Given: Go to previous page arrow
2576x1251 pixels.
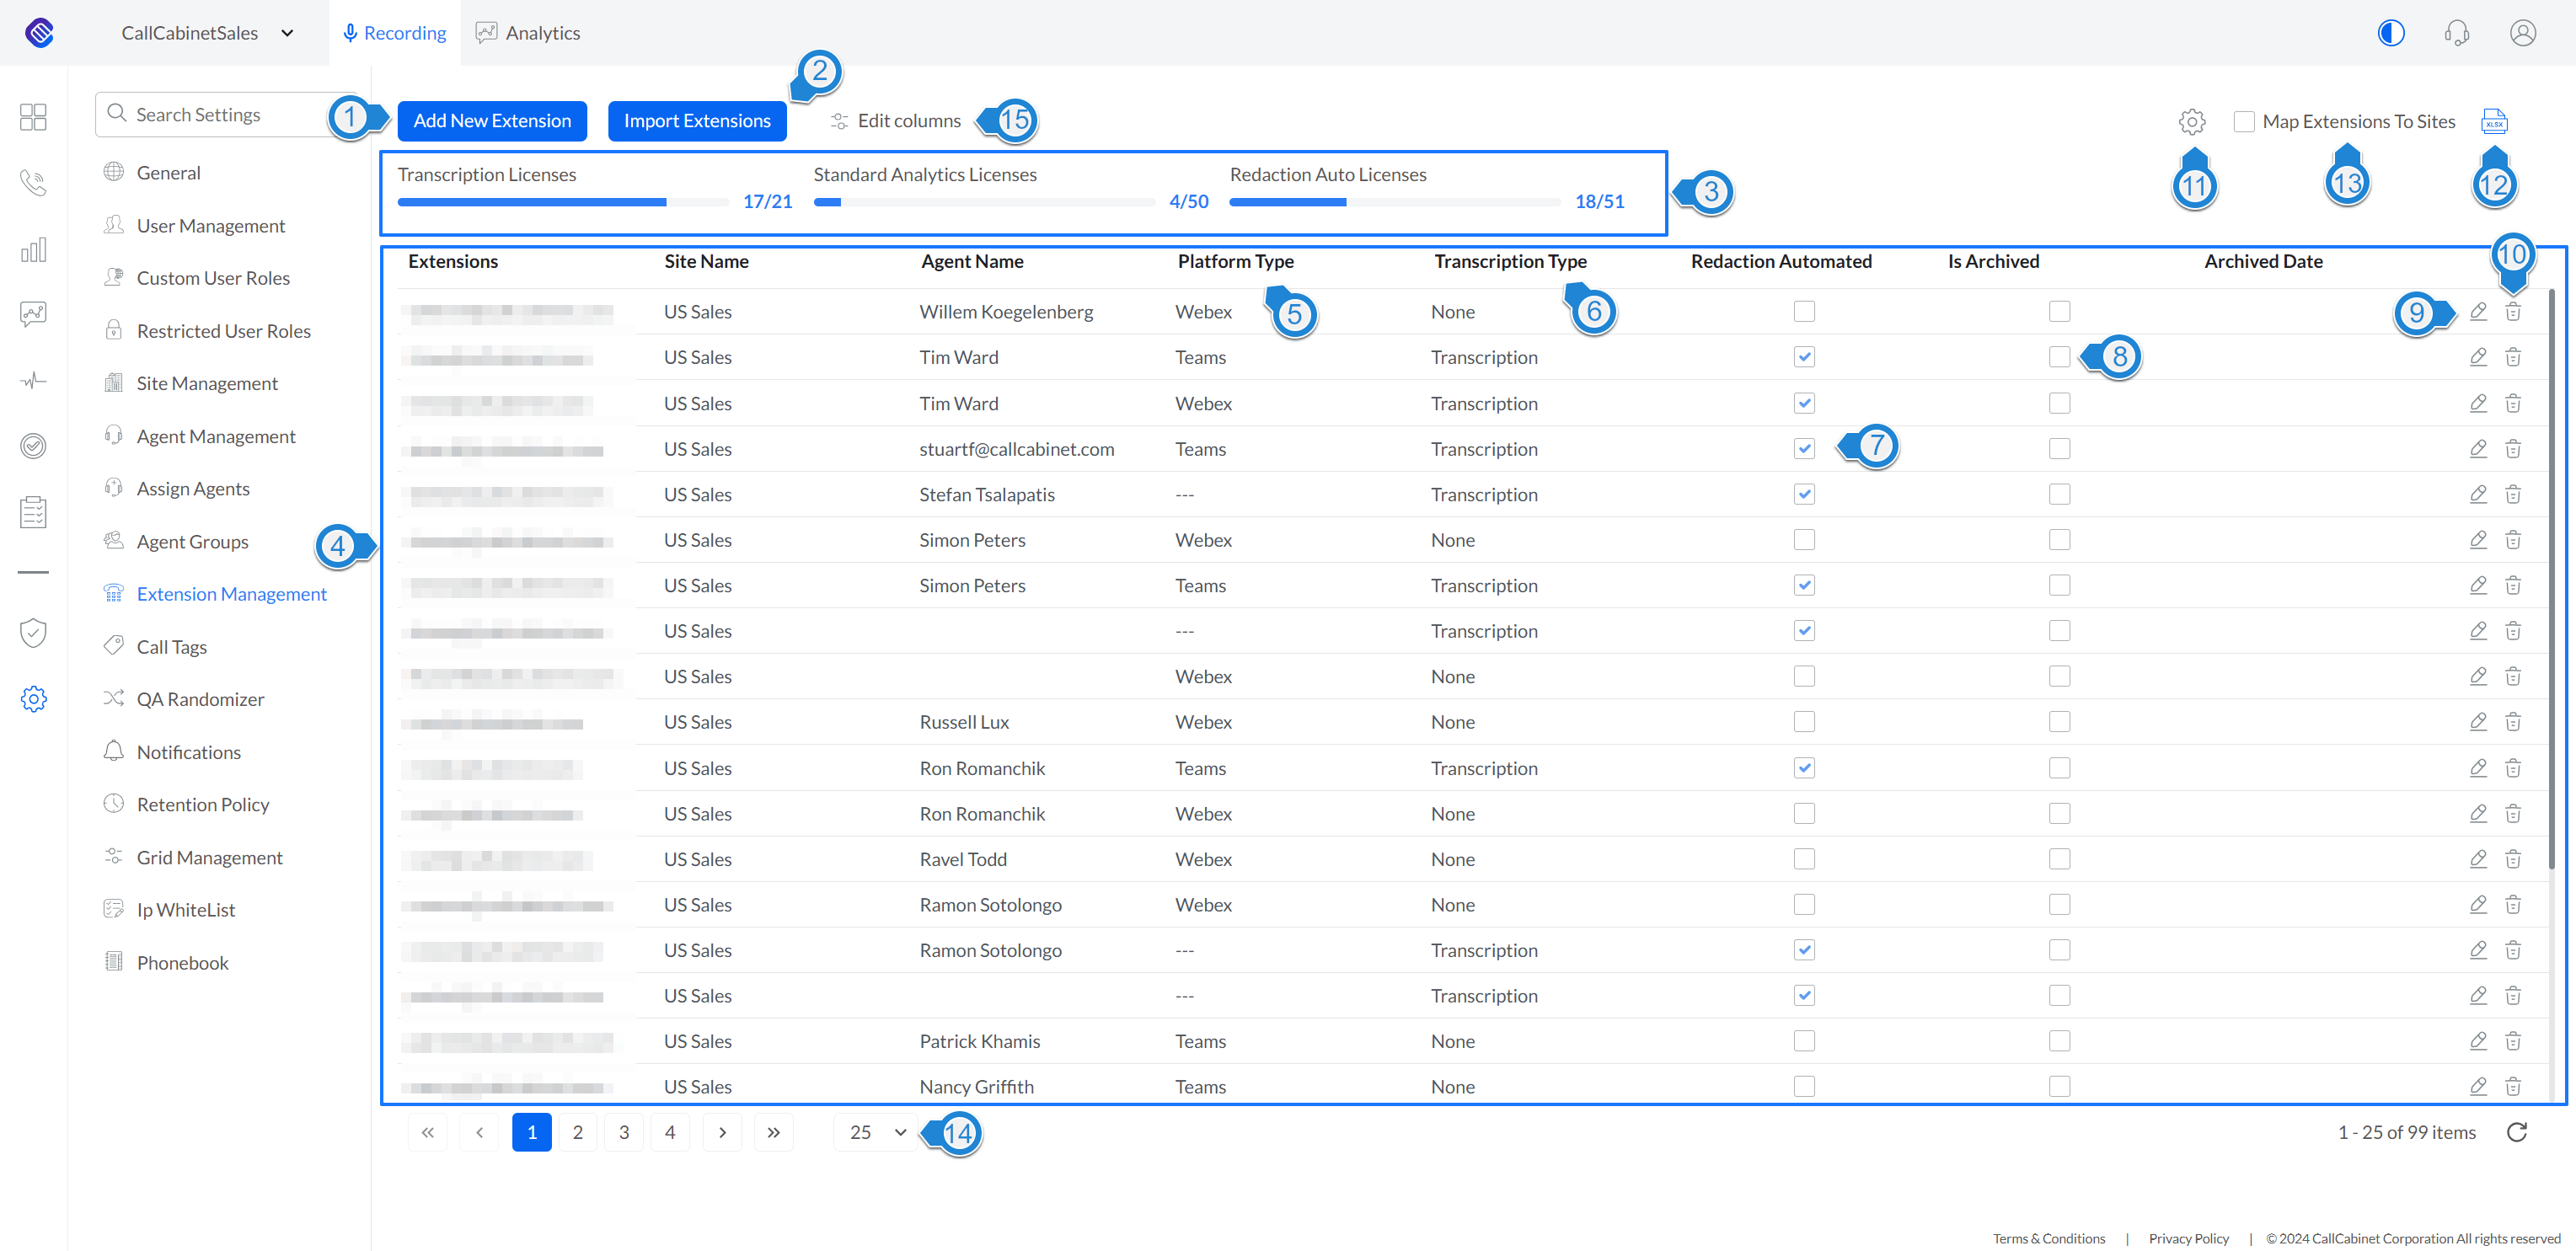Looking at the screenshot, I should click(480, 1132).
